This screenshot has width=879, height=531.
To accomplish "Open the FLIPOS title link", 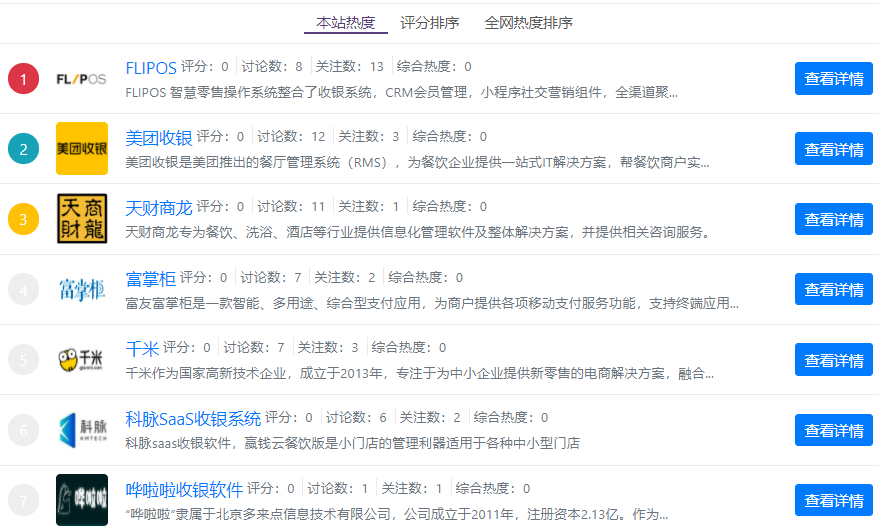I will point(151,68).
